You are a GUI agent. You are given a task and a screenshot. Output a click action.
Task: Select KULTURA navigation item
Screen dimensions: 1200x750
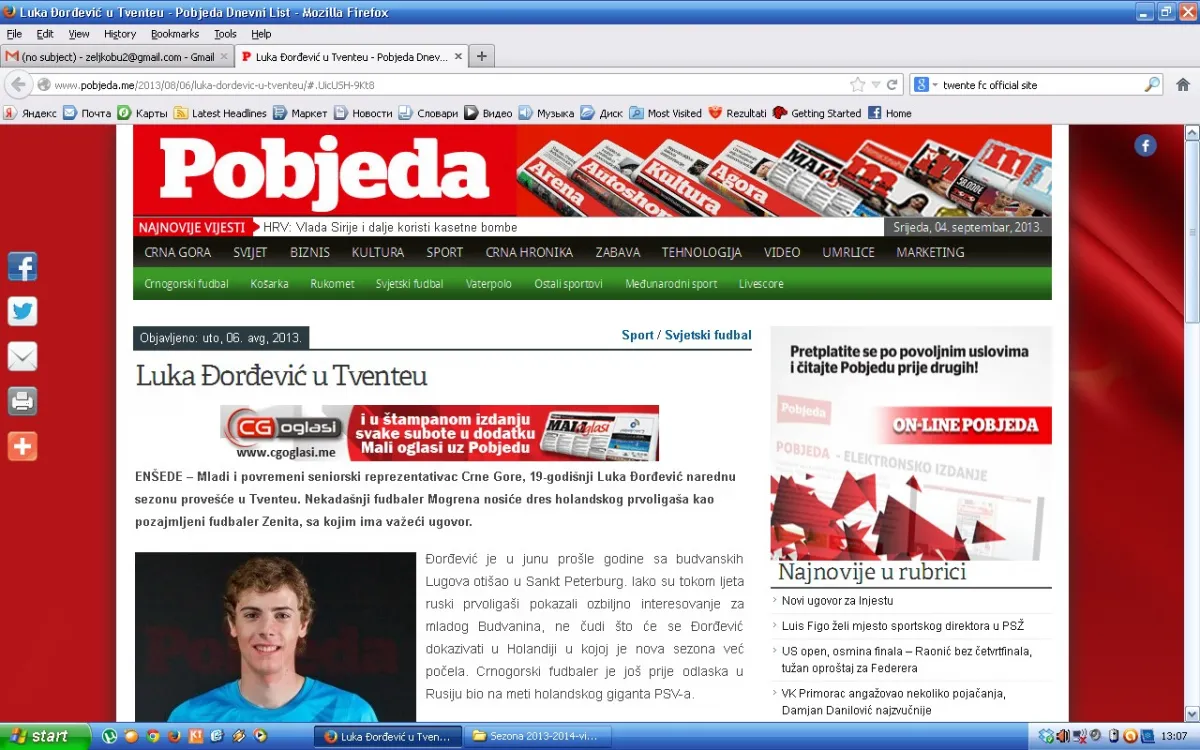coord(378,252)
